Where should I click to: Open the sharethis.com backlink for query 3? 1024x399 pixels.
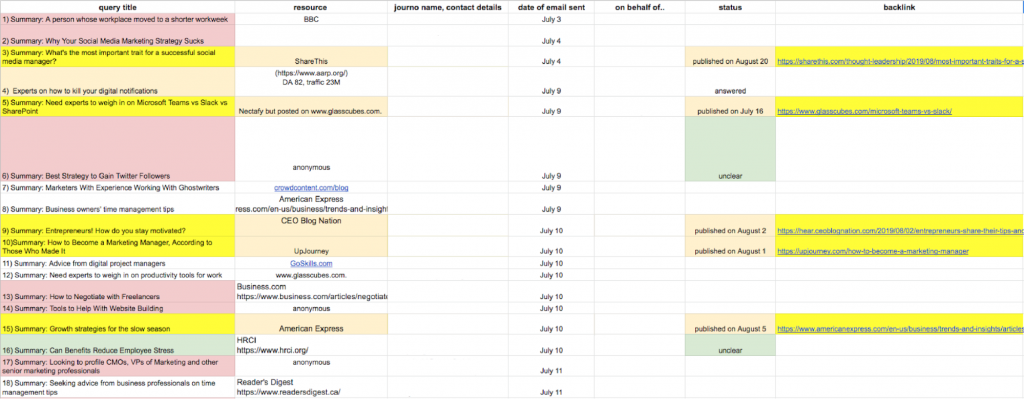click(900, 61)
